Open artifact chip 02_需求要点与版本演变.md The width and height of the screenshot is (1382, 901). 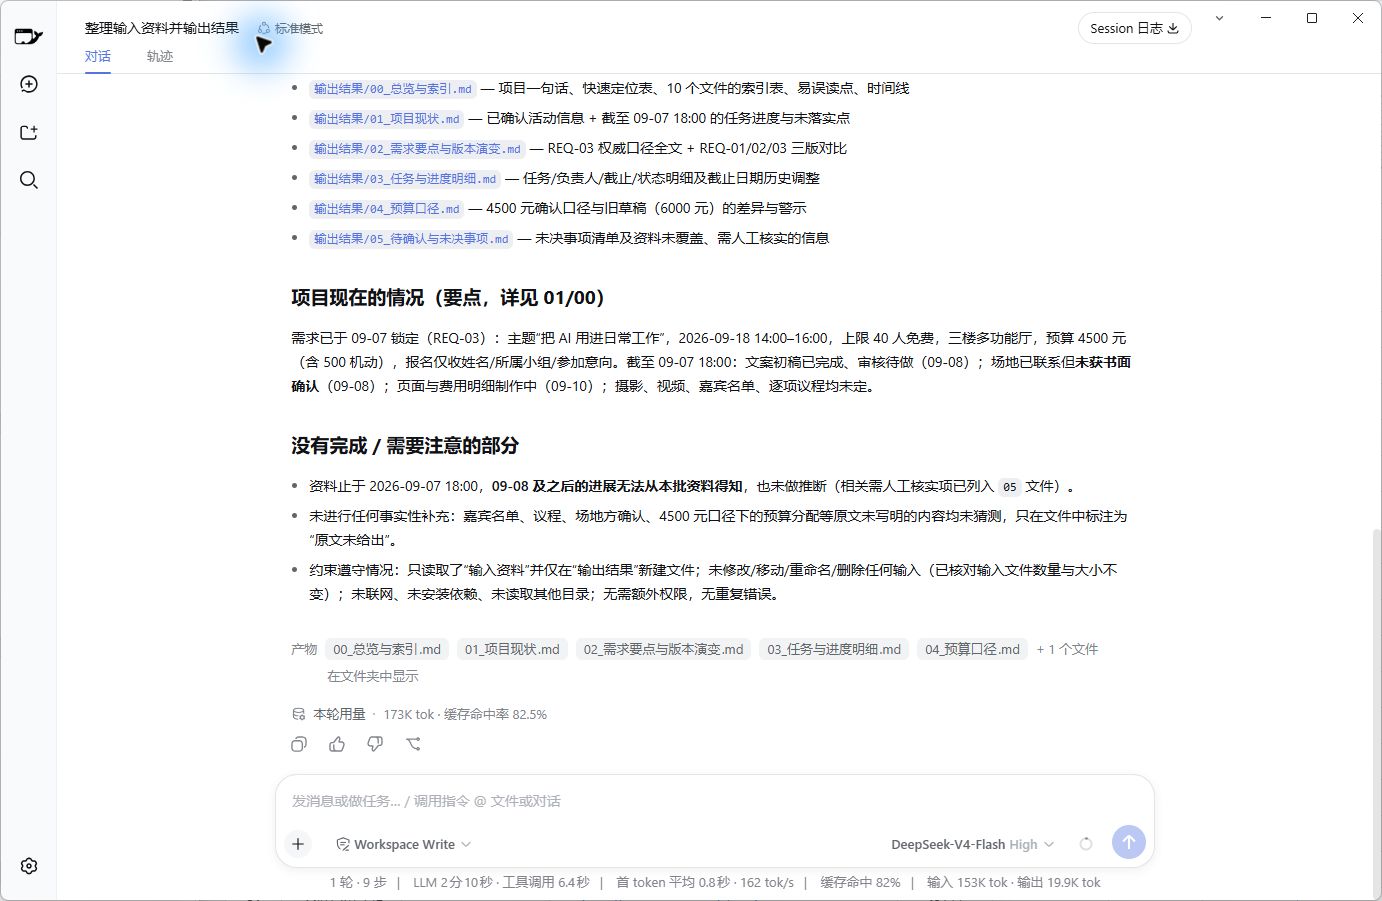664,649
